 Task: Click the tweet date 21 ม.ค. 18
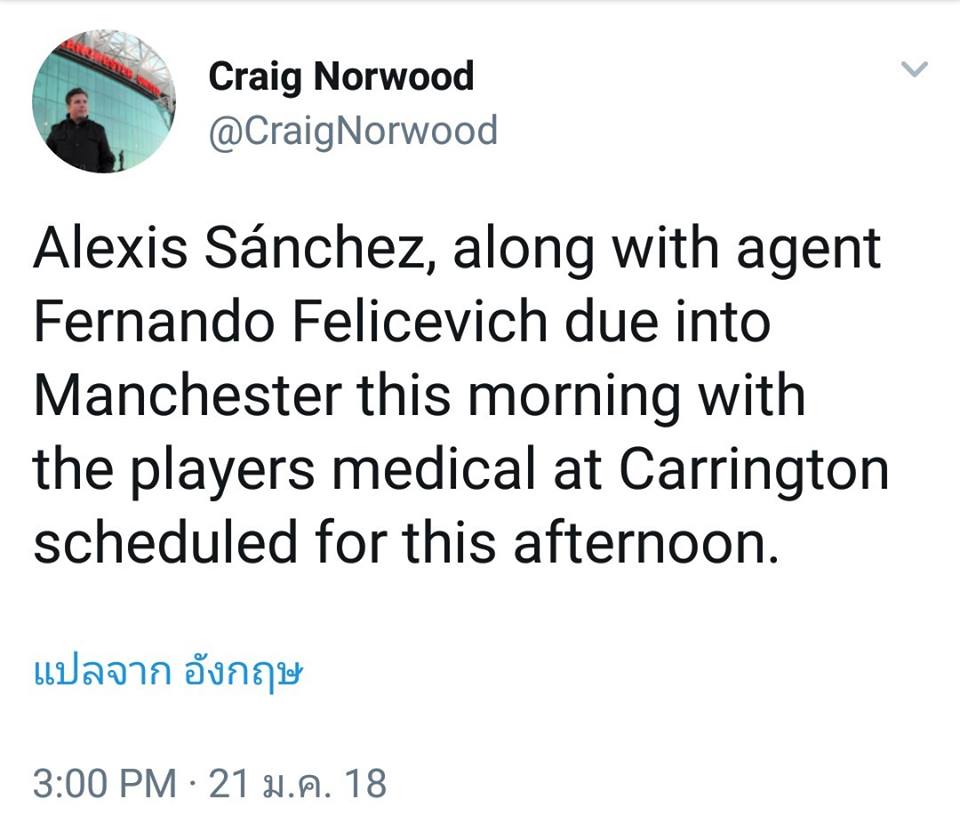tap(297, 783)
